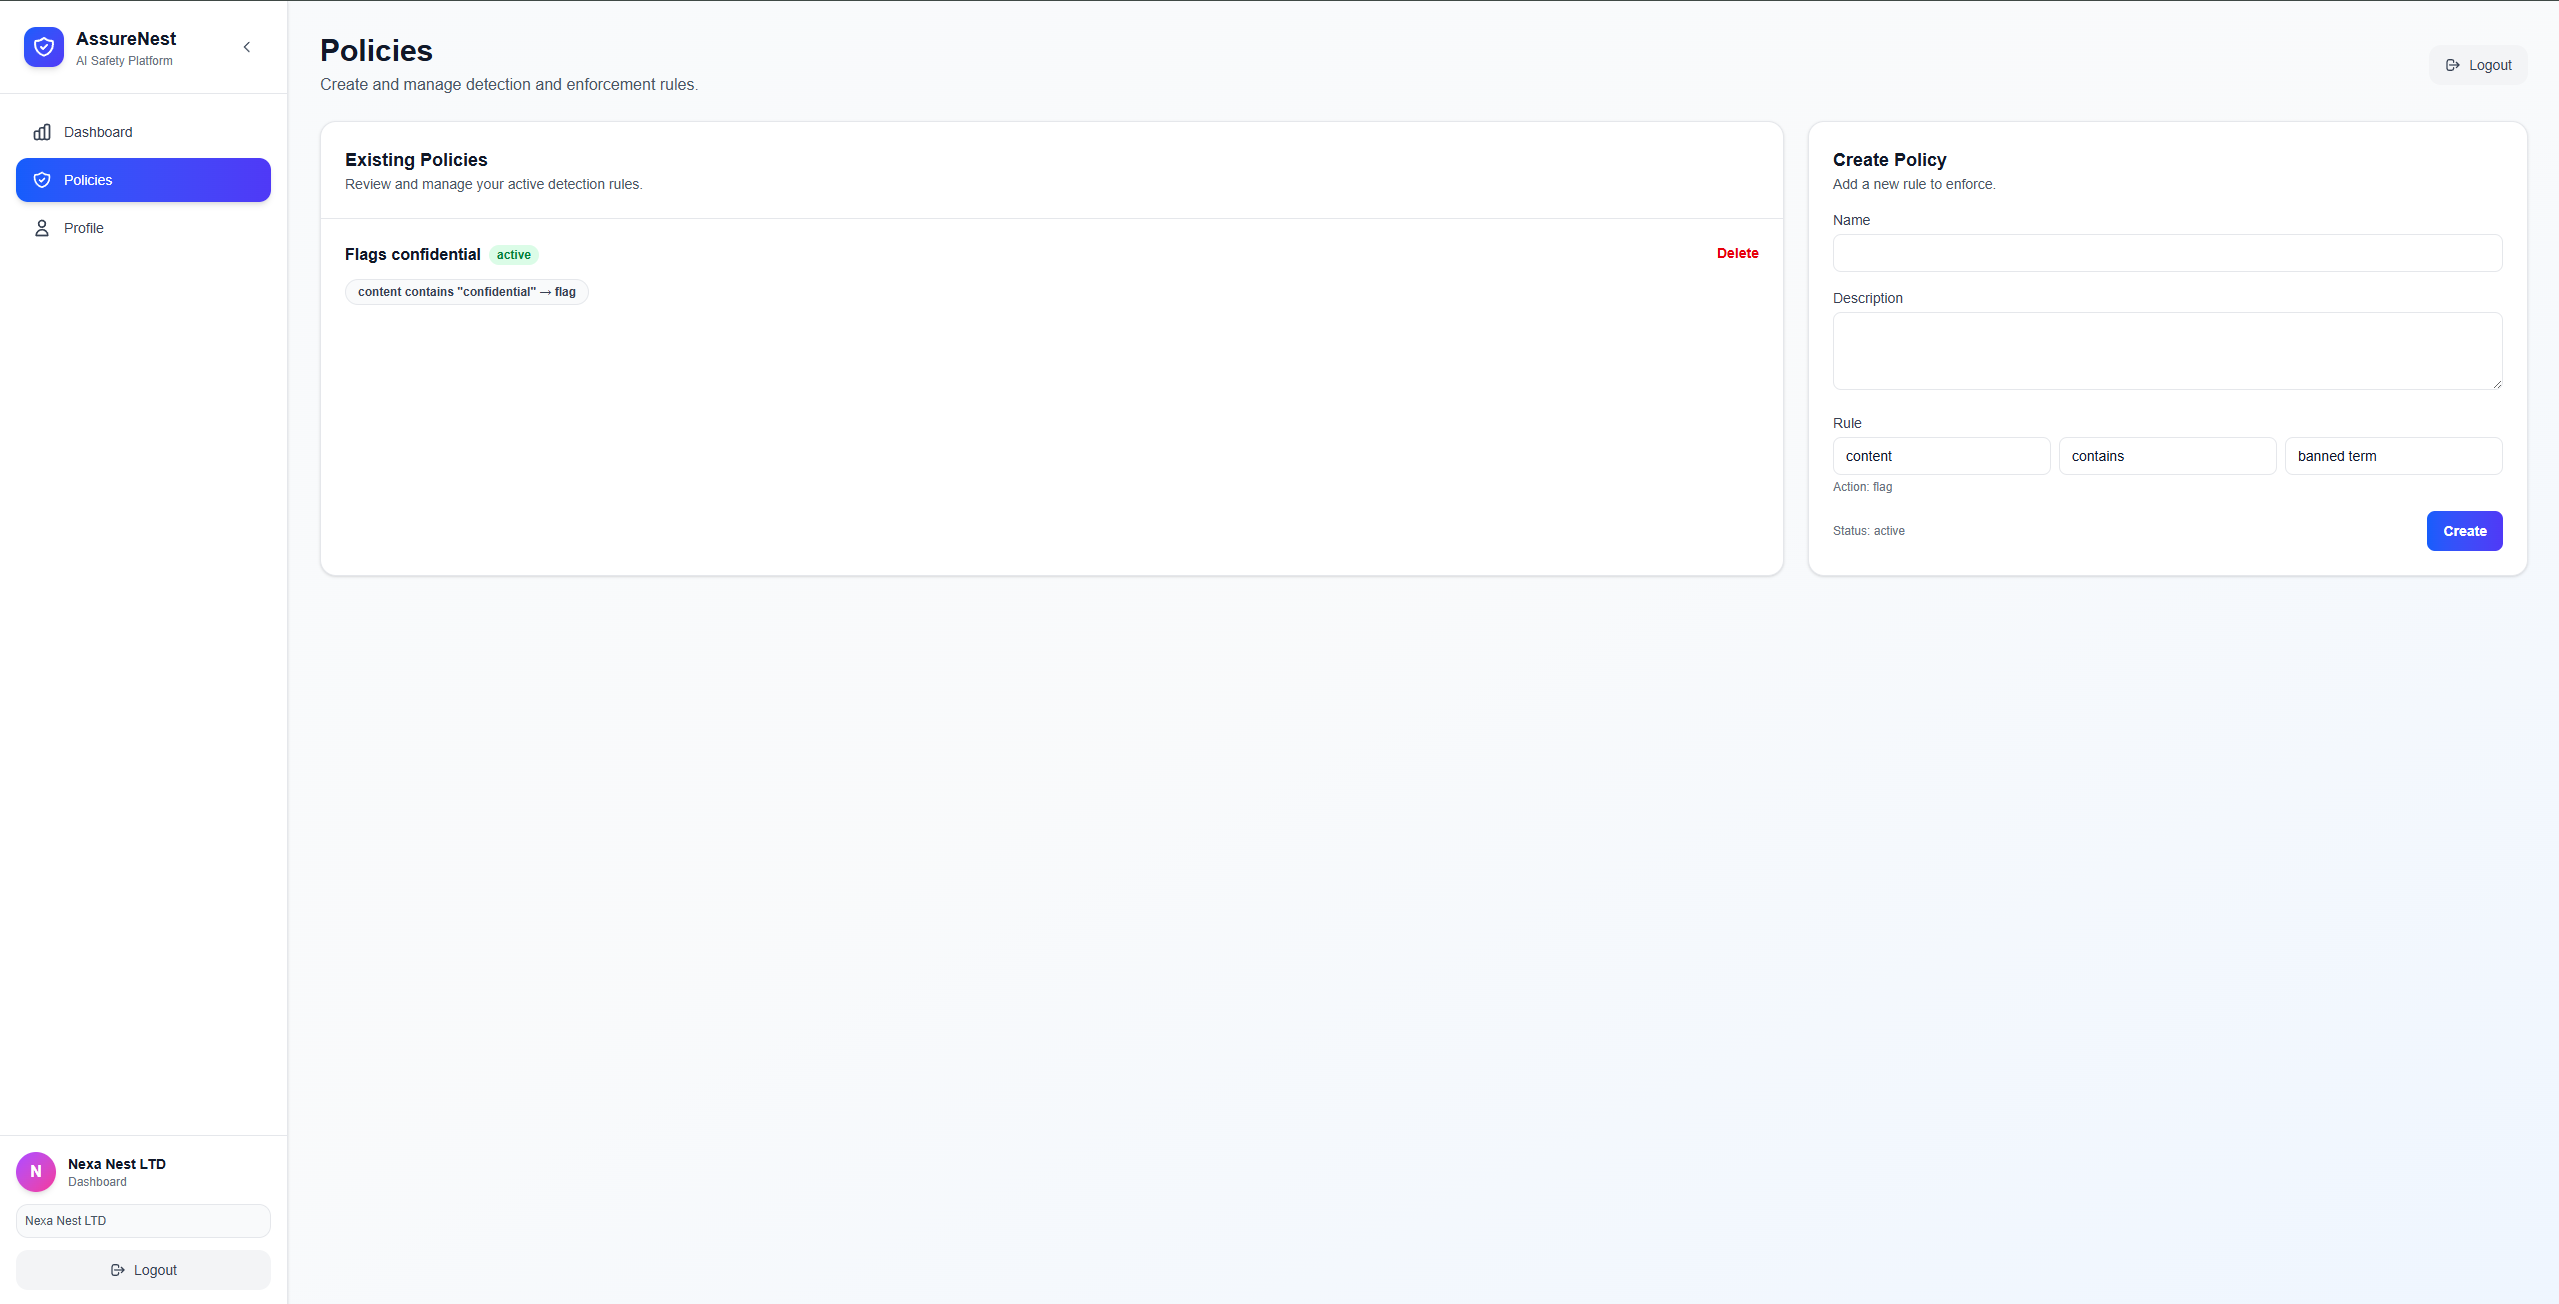Click the Dashboard bar chart icon
Screen dimensions: 2559x1304
tap(42, 132)
